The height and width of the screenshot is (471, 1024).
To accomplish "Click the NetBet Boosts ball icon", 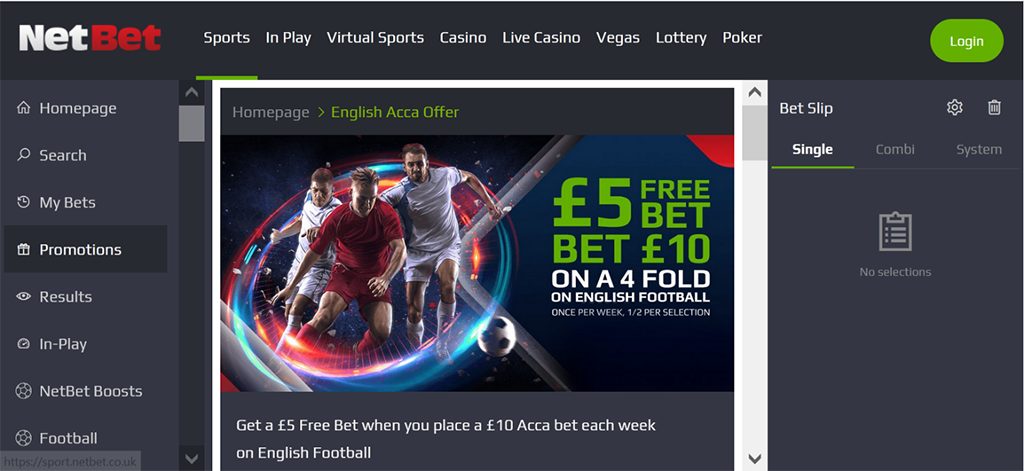I will [x=24, y=391].
